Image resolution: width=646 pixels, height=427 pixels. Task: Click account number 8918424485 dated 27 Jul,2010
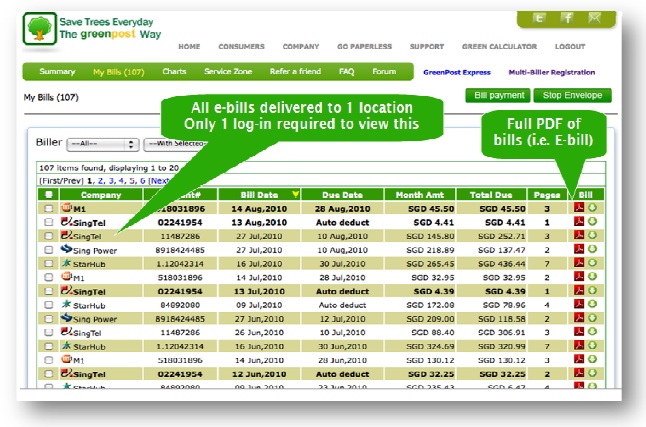click(x=180, y=250)
